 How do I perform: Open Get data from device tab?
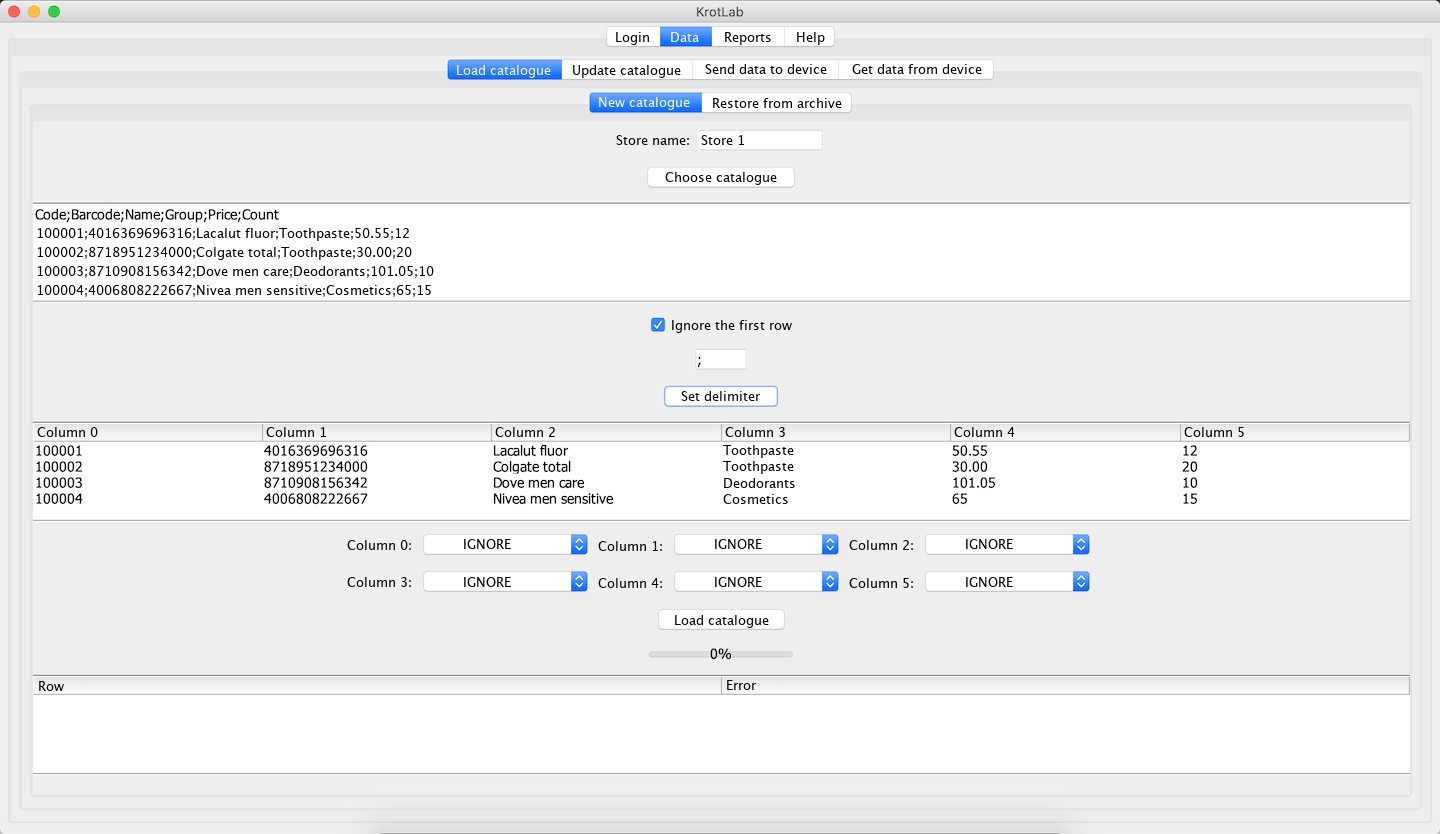(x=917, y=70)
